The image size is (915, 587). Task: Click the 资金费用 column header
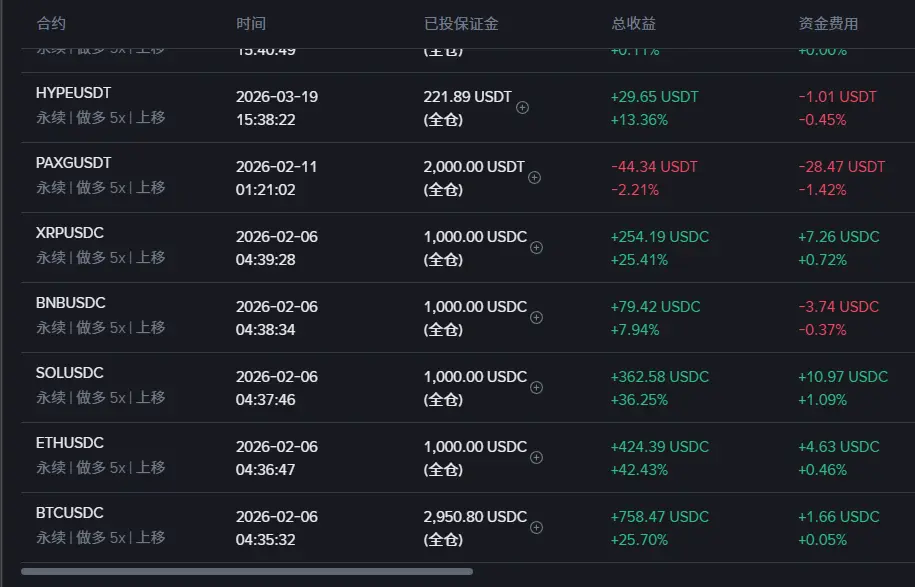coord(828,23)
